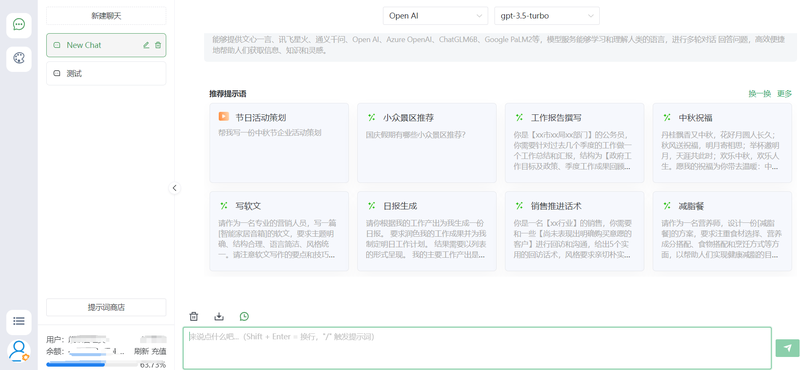Click the green icon on 写软文 card
800x370 pixels.
(x=223, y=206)
